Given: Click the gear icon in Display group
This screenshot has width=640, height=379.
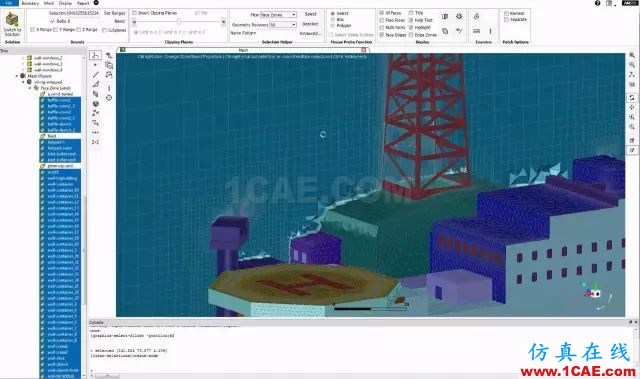Looking at the screenshot, I should pyautogui.click(x=459, y=16).
